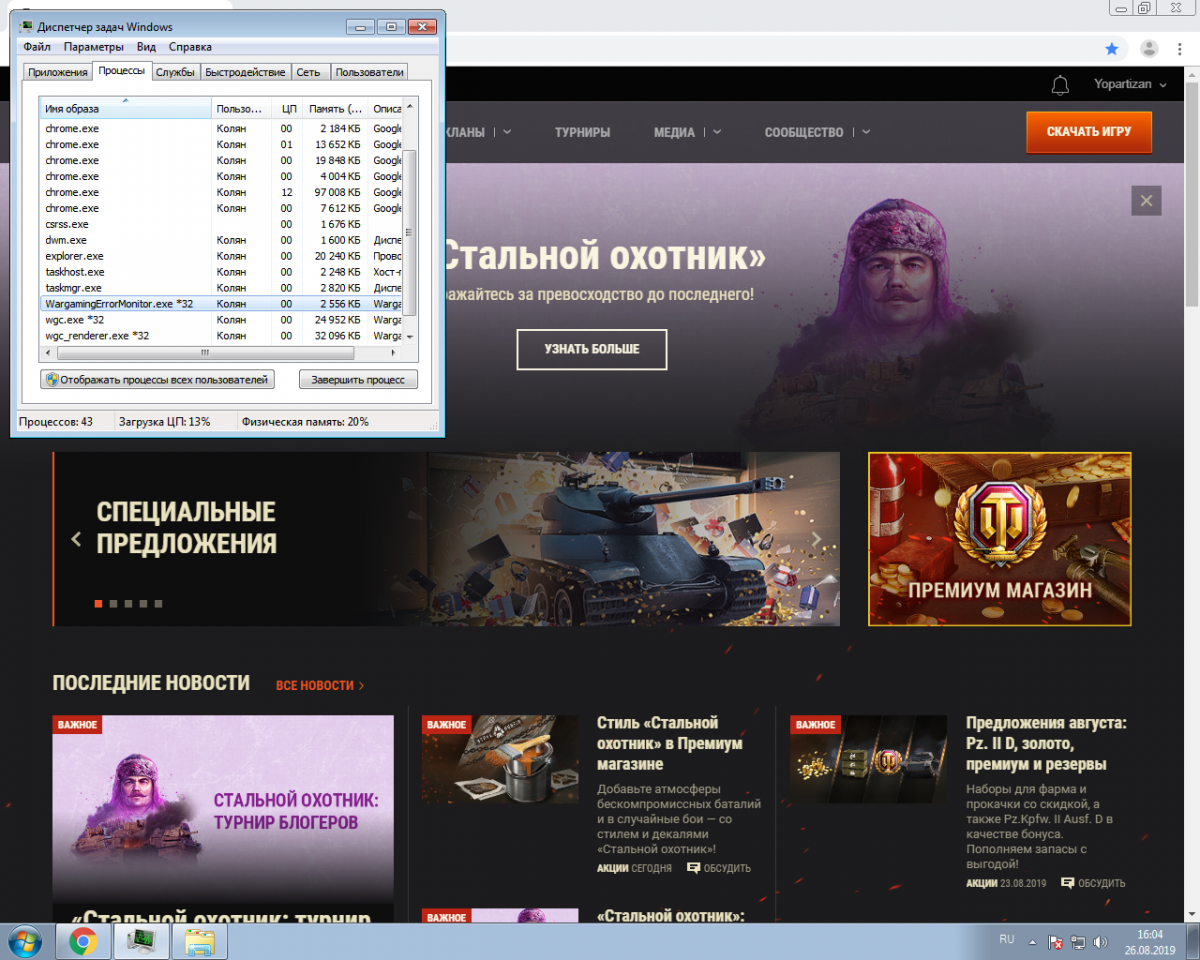Screen dimensions: 1200x960
Task: Sort processes by Имя образа column
Action: click(x=125, y=108)
